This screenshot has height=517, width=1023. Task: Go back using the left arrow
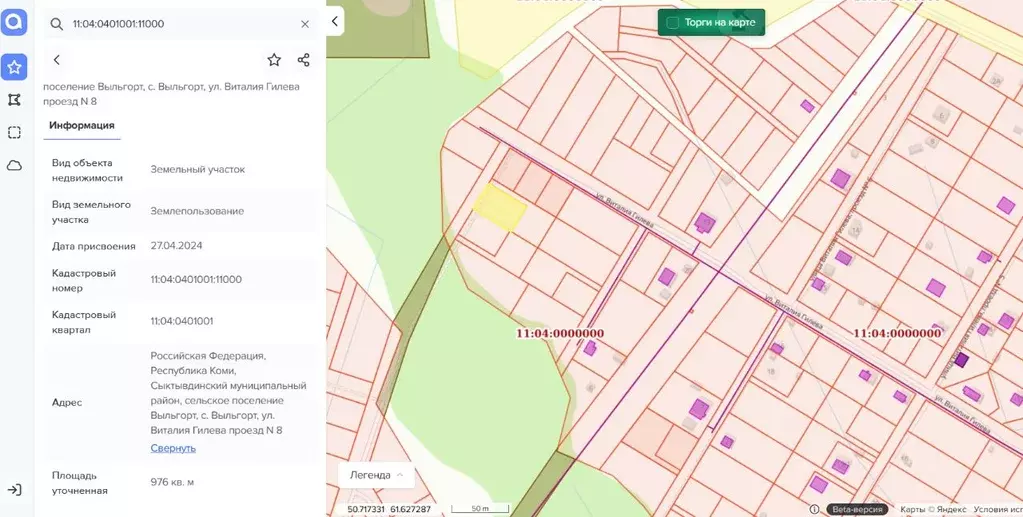pyautogui.click(x=57, y=60)
